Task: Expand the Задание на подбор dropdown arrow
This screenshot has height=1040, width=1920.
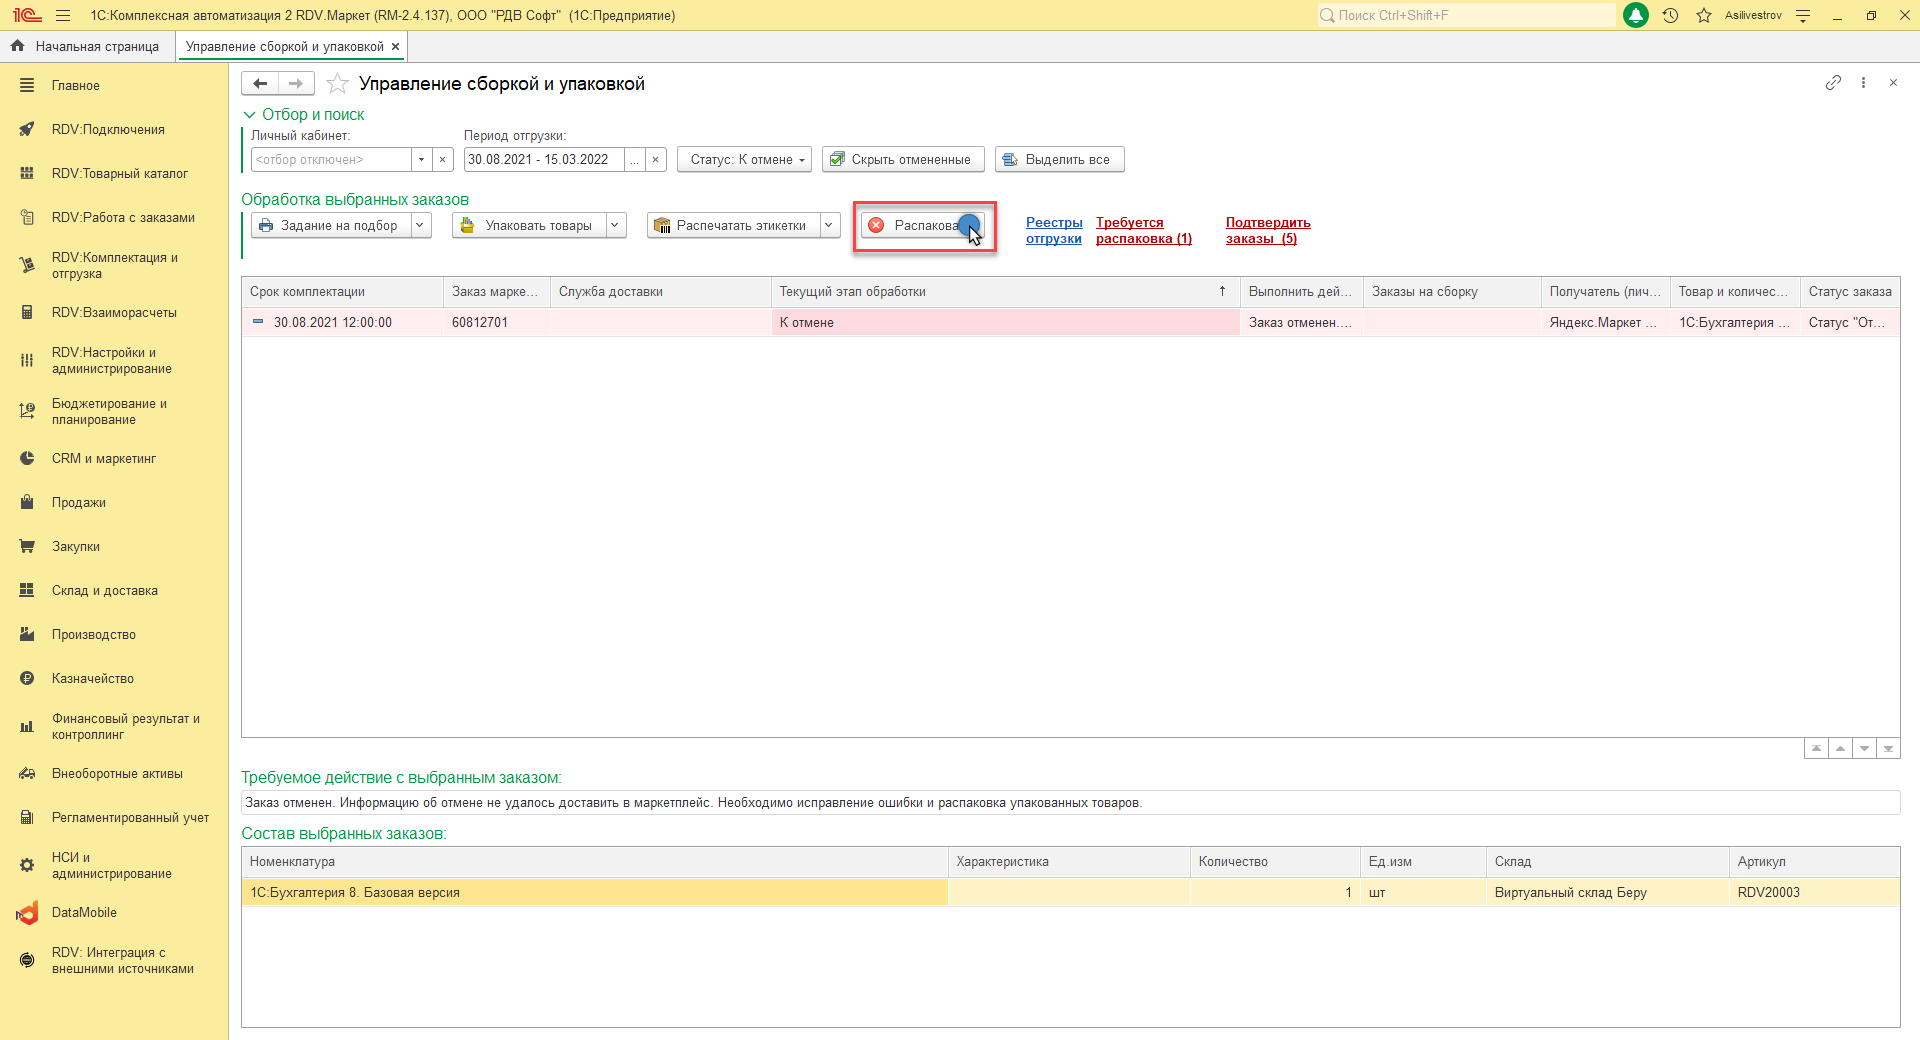Action: coord(420,226)
